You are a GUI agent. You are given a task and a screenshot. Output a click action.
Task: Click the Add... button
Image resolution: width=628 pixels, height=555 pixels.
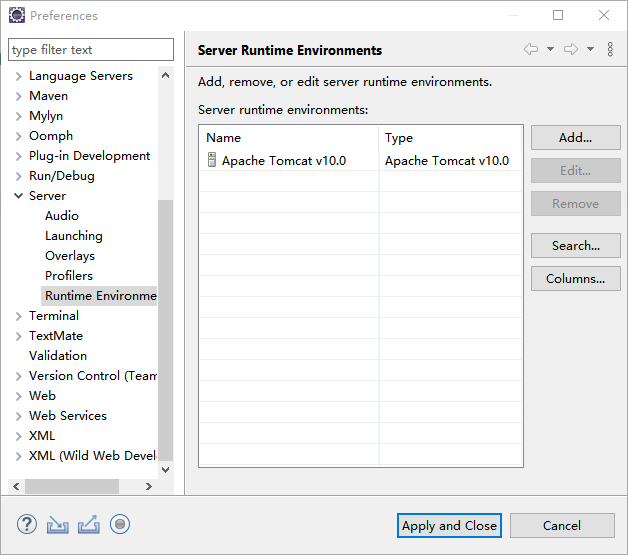(x=576, y=138)
